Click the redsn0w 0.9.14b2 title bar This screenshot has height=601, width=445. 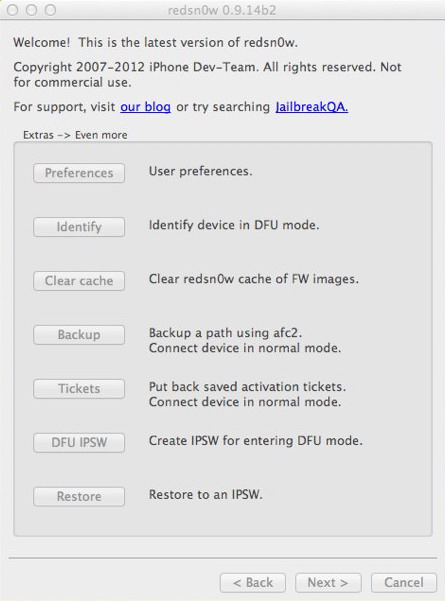(222, 10)
